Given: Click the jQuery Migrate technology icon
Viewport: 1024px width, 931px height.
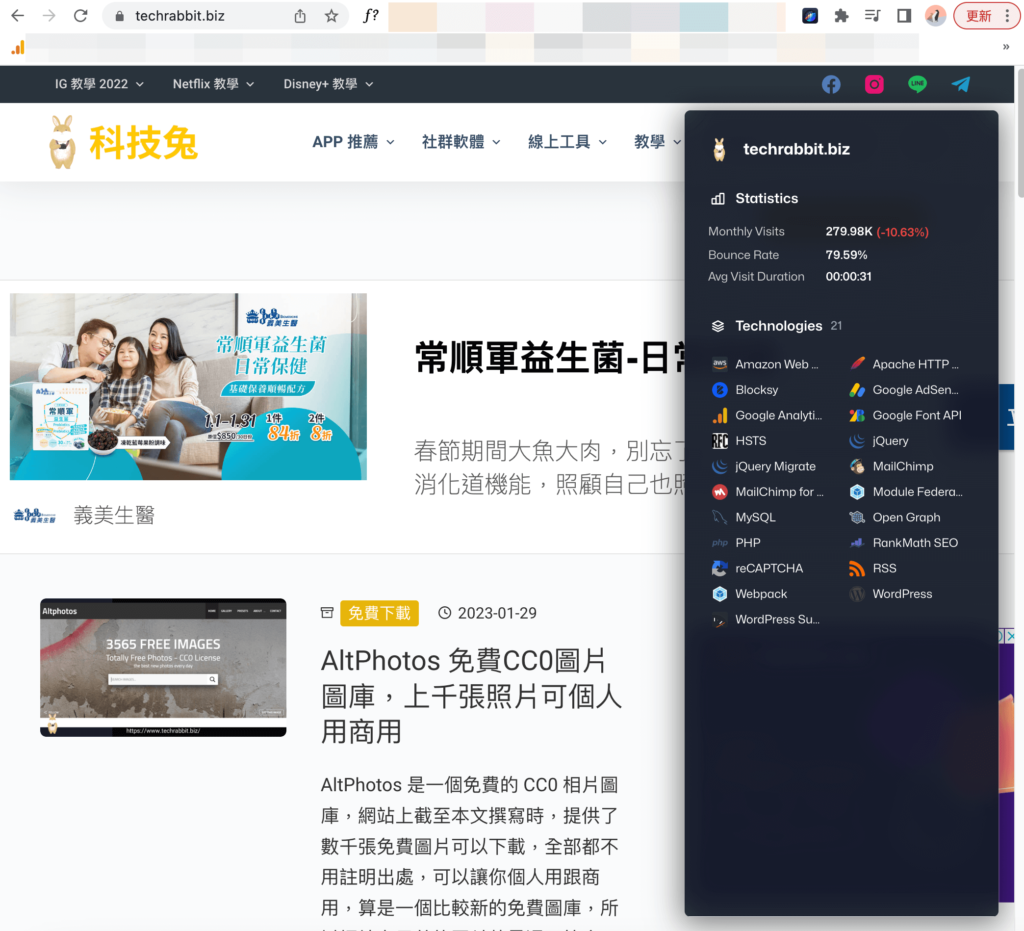Looking at the screenshot, I should pos(720,466).
